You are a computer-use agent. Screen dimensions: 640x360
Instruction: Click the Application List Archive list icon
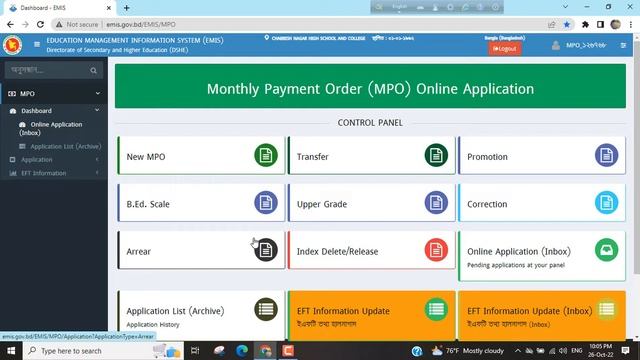[266, 309]
